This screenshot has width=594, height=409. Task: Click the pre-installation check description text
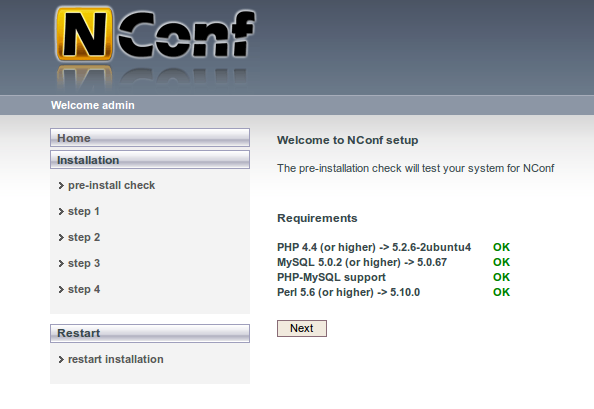tap(416, 168)
